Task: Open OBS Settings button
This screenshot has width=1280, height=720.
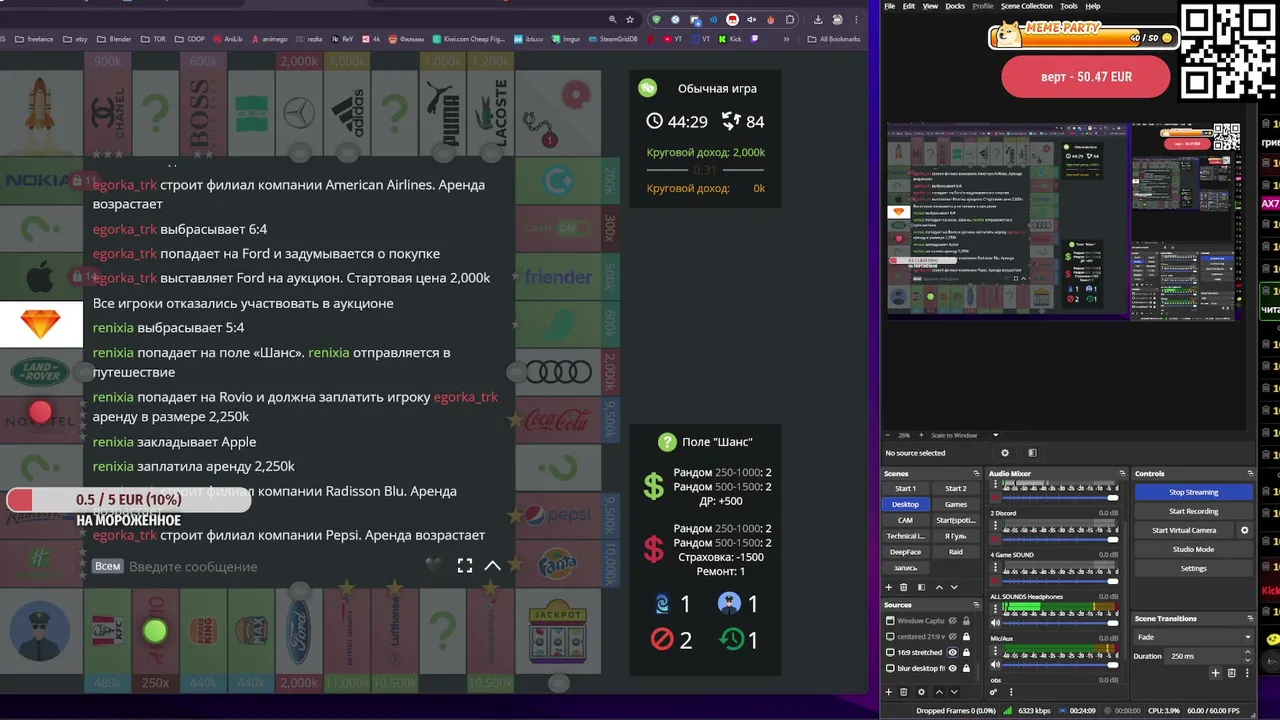Action: [x=1194, y=568]
